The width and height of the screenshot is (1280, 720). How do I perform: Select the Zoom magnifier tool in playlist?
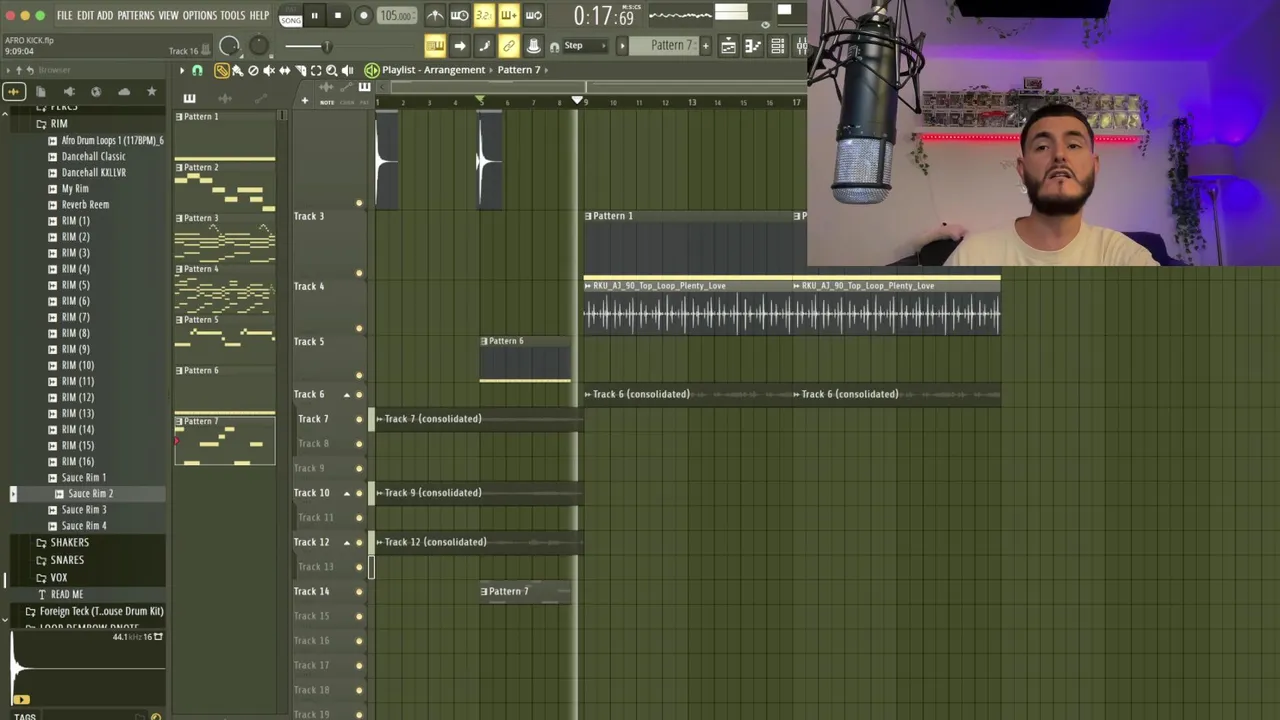point(332,70)
